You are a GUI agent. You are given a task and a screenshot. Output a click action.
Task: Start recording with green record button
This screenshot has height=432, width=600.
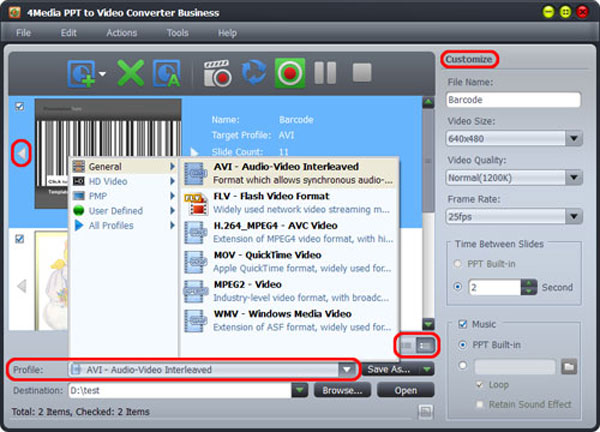[x=290, y=73]
